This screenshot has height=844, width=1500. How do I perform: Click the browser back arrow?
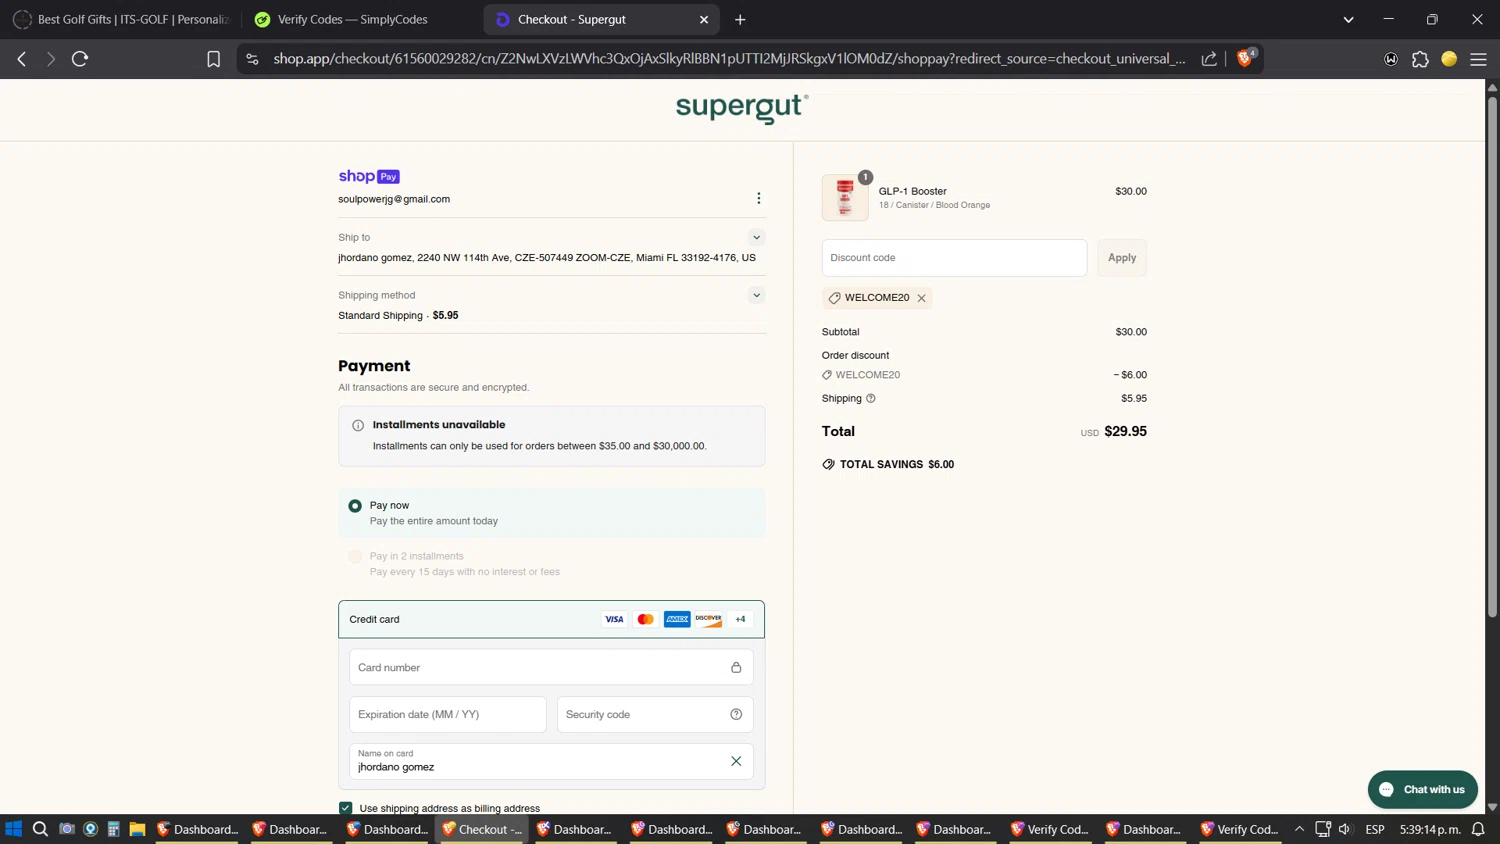click(22, 59)
